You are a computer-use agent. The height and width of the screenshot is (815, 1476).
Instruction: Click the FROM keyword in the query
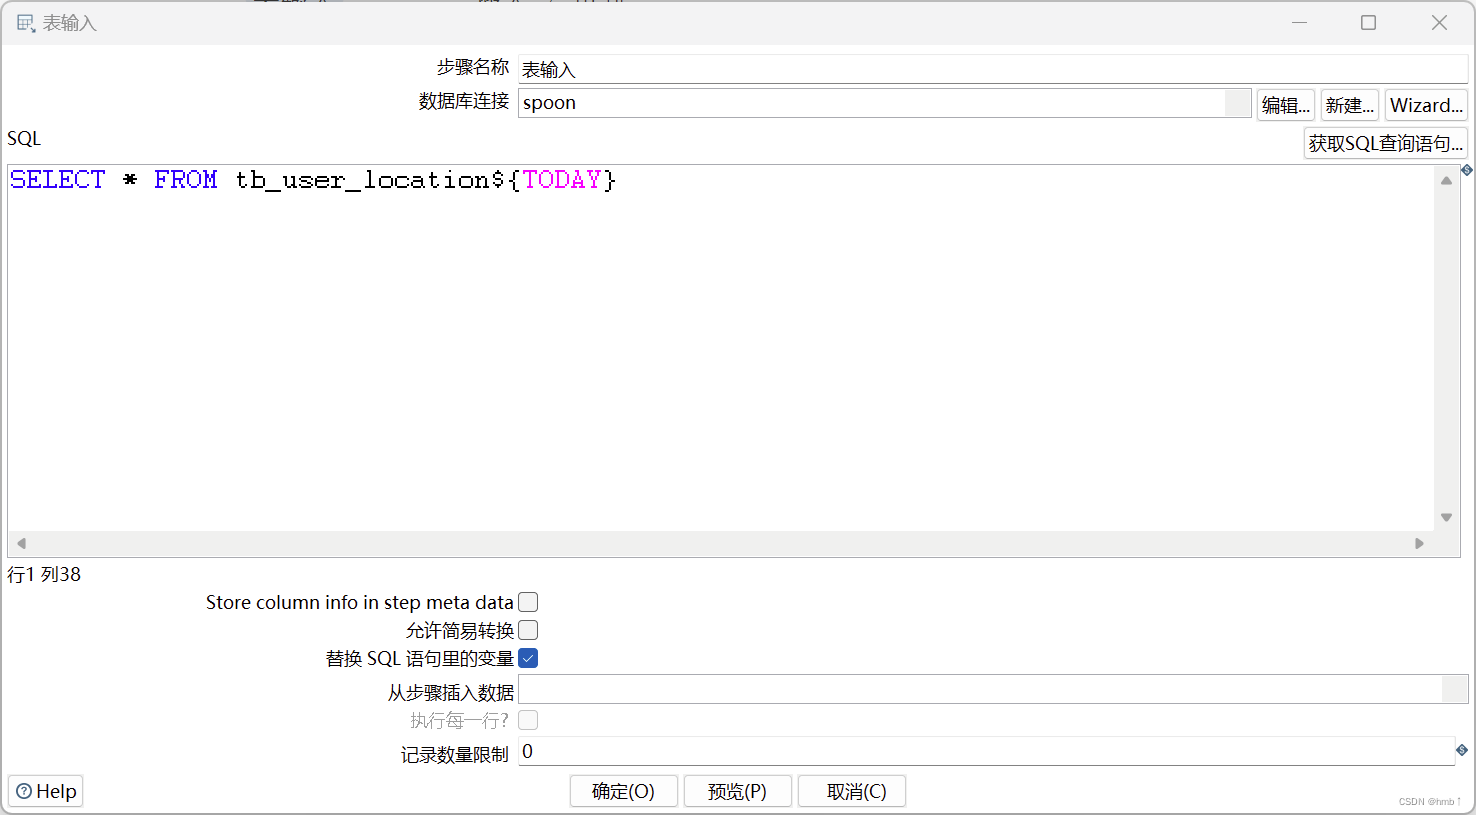point(186,180)
